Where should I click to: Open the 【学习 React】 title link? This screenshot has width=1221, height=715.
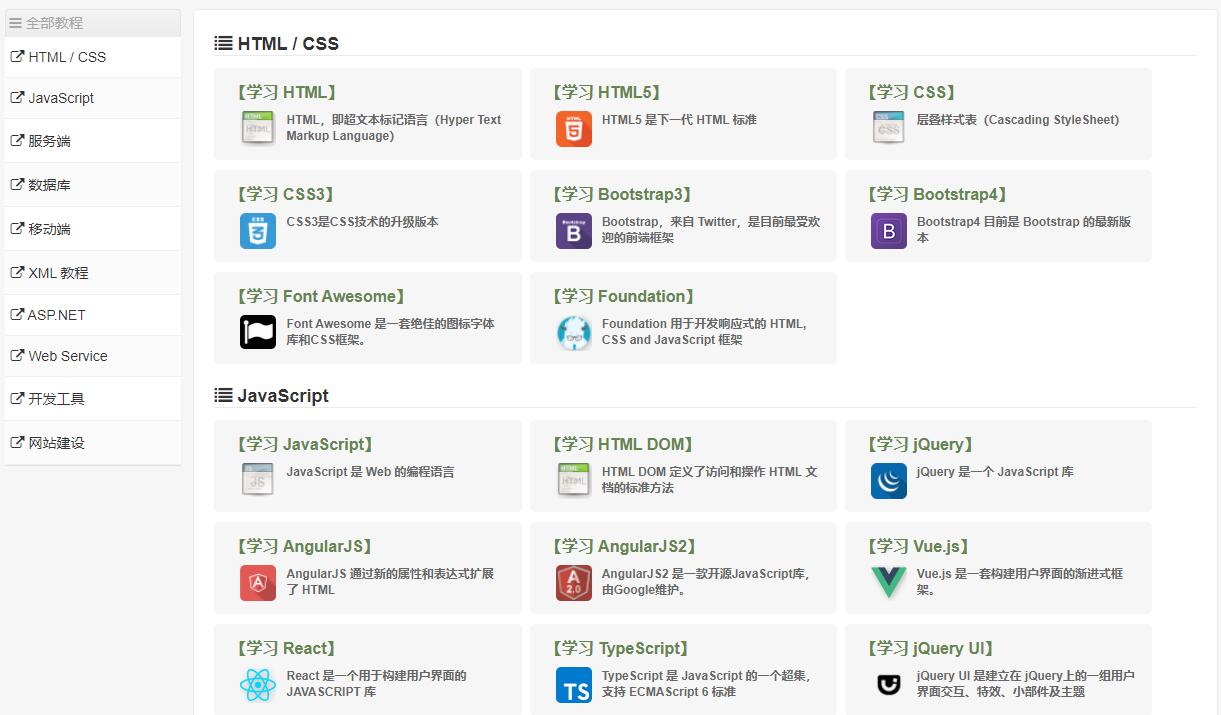(286, 648)
